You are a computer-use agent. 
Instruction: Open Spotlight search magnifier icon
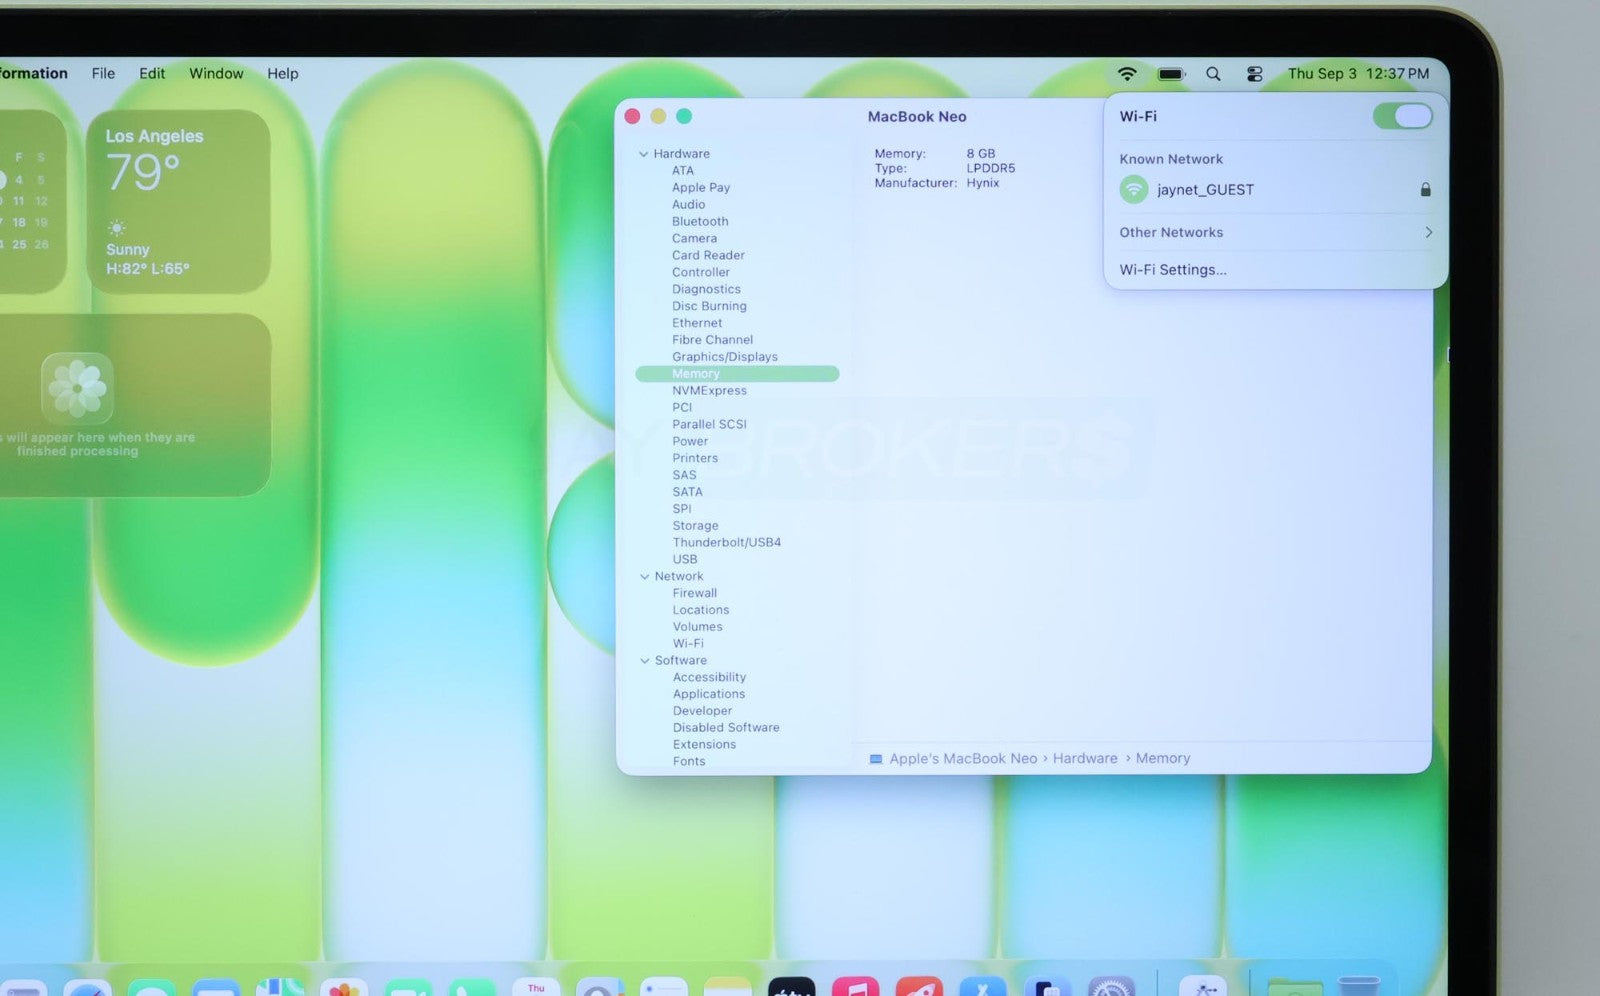(x=1213, y=74)
